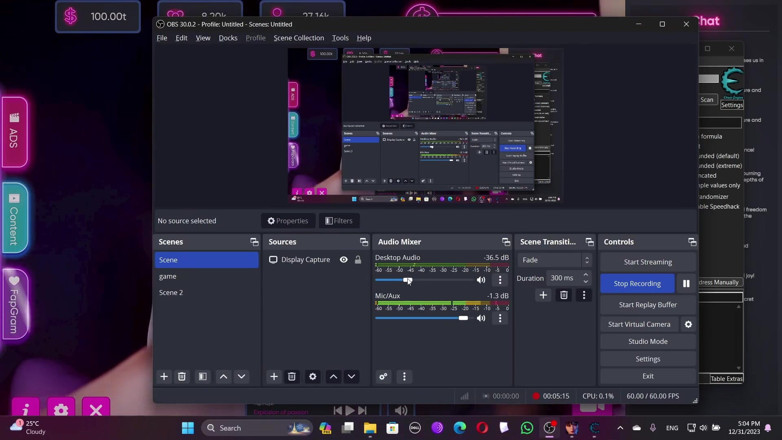Undock the Audio Mixer panel with float icon
Screen dimensions: 782x440
coord(506,242)
